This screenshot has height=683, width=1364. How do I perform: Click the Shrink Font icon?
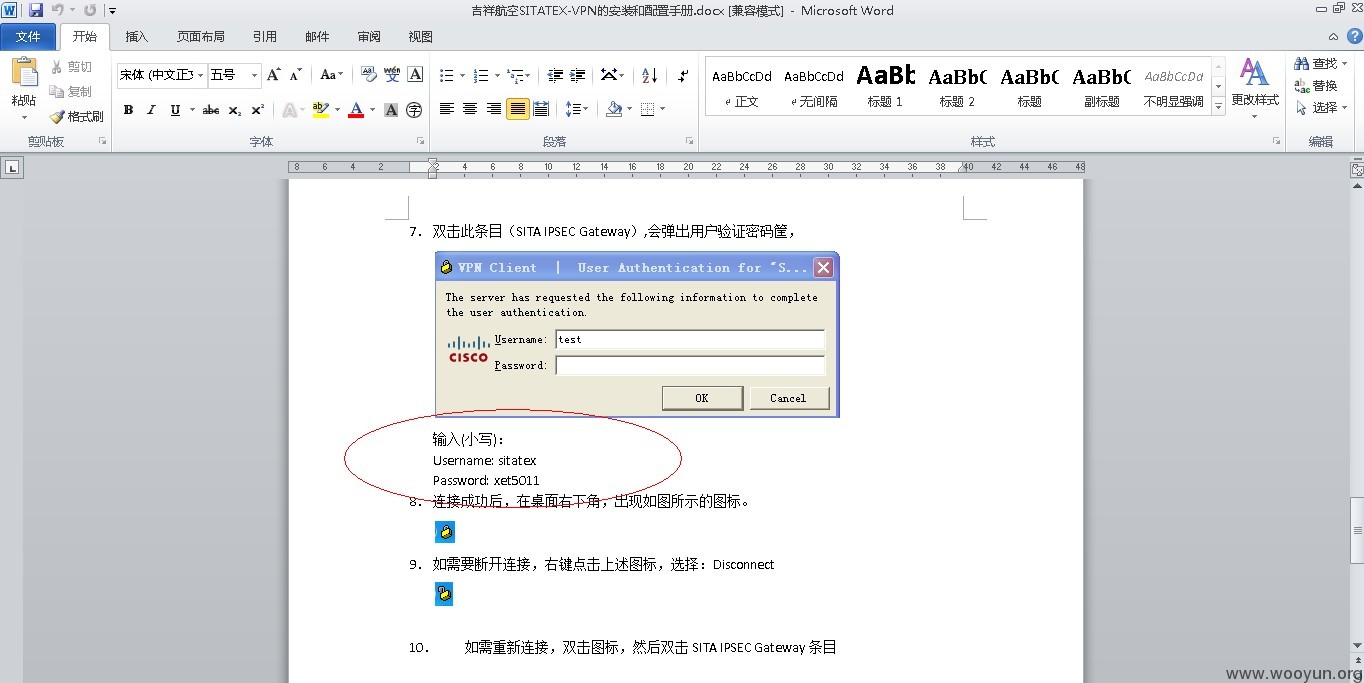click(x=296, y=75)
